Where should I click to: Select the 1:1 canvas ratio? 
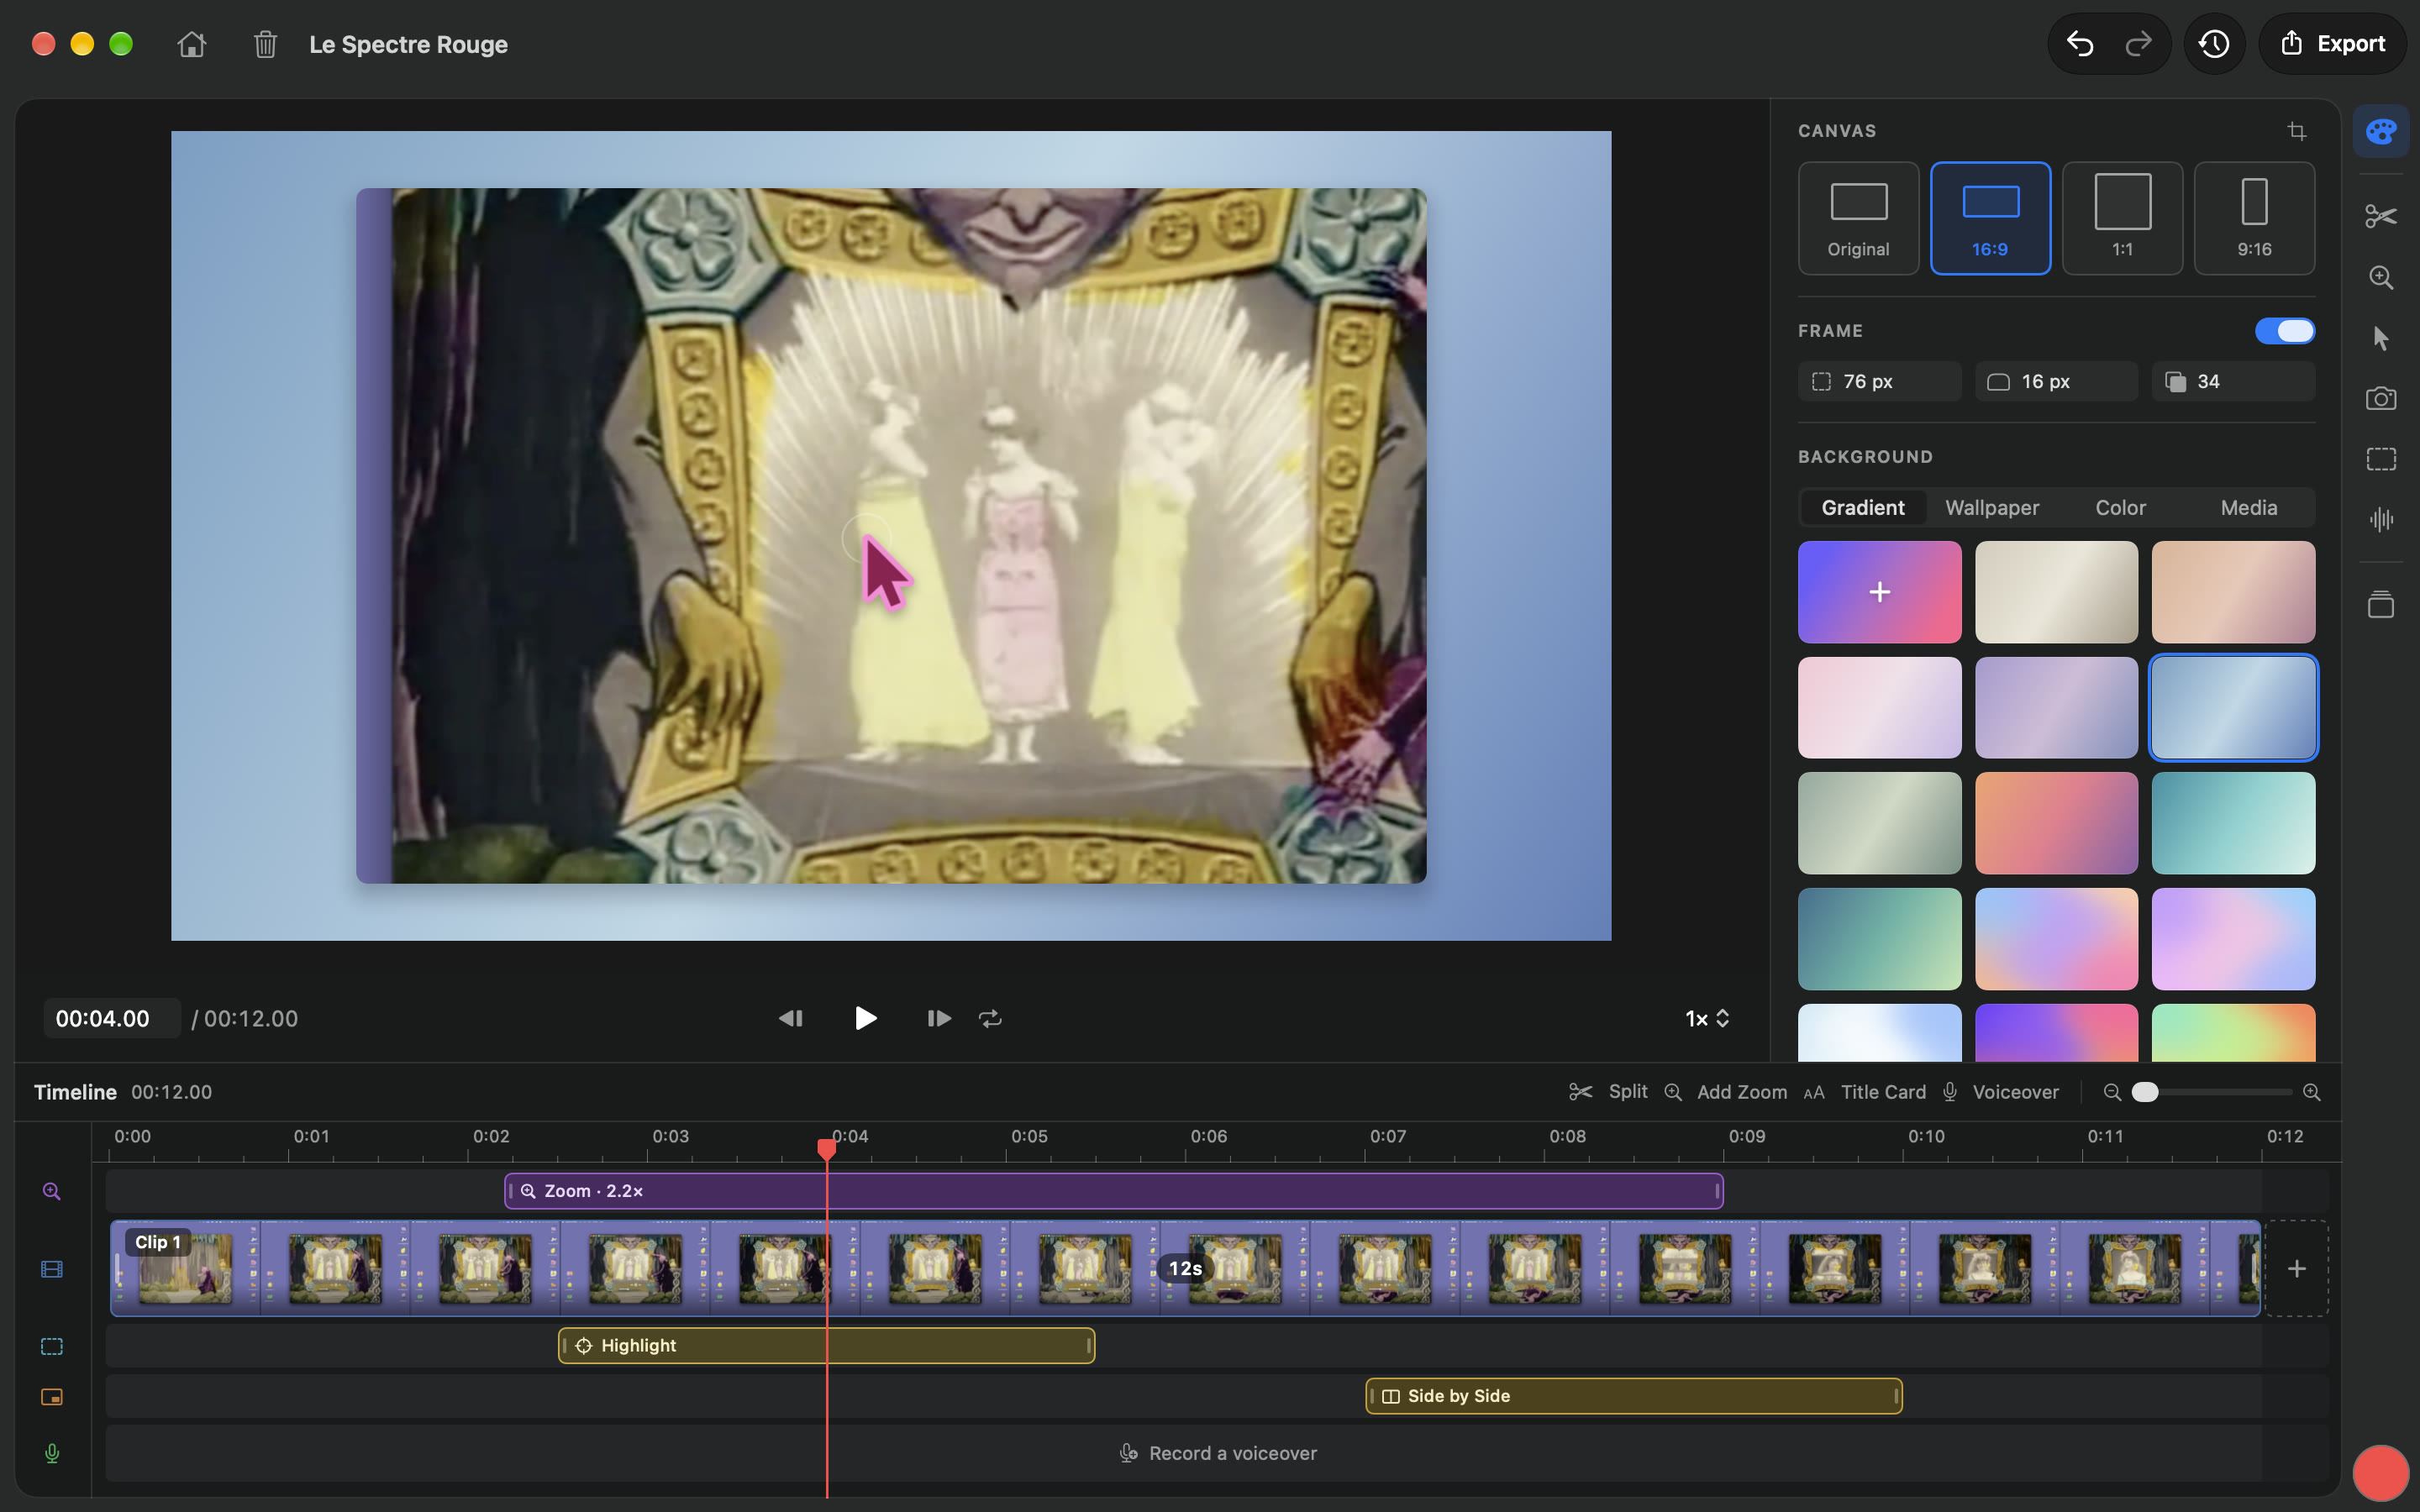[2122, 218]
